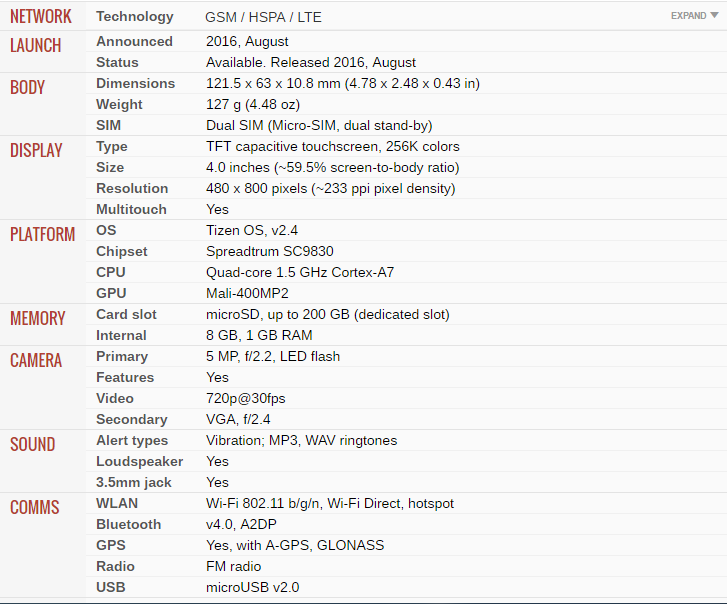The image size is (727, 604).
Task: Select the 3.5mm jack label
Action: [x=133, y=482]
